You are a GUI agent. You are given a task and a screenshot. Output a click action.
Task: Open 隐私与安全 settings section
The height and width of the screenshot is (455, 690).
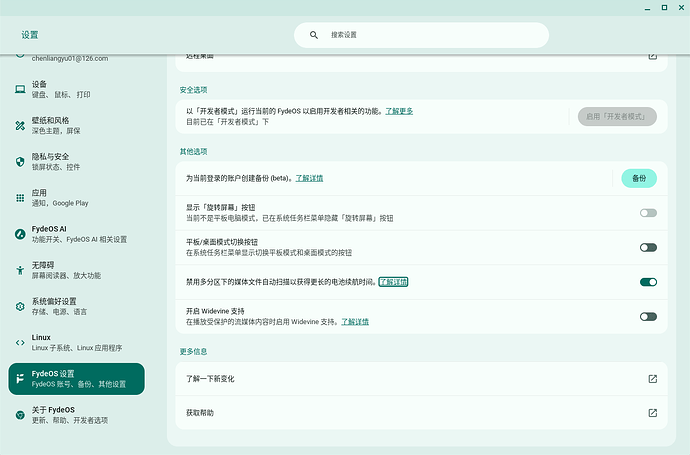pyautogui.click(x=77, y=161)
